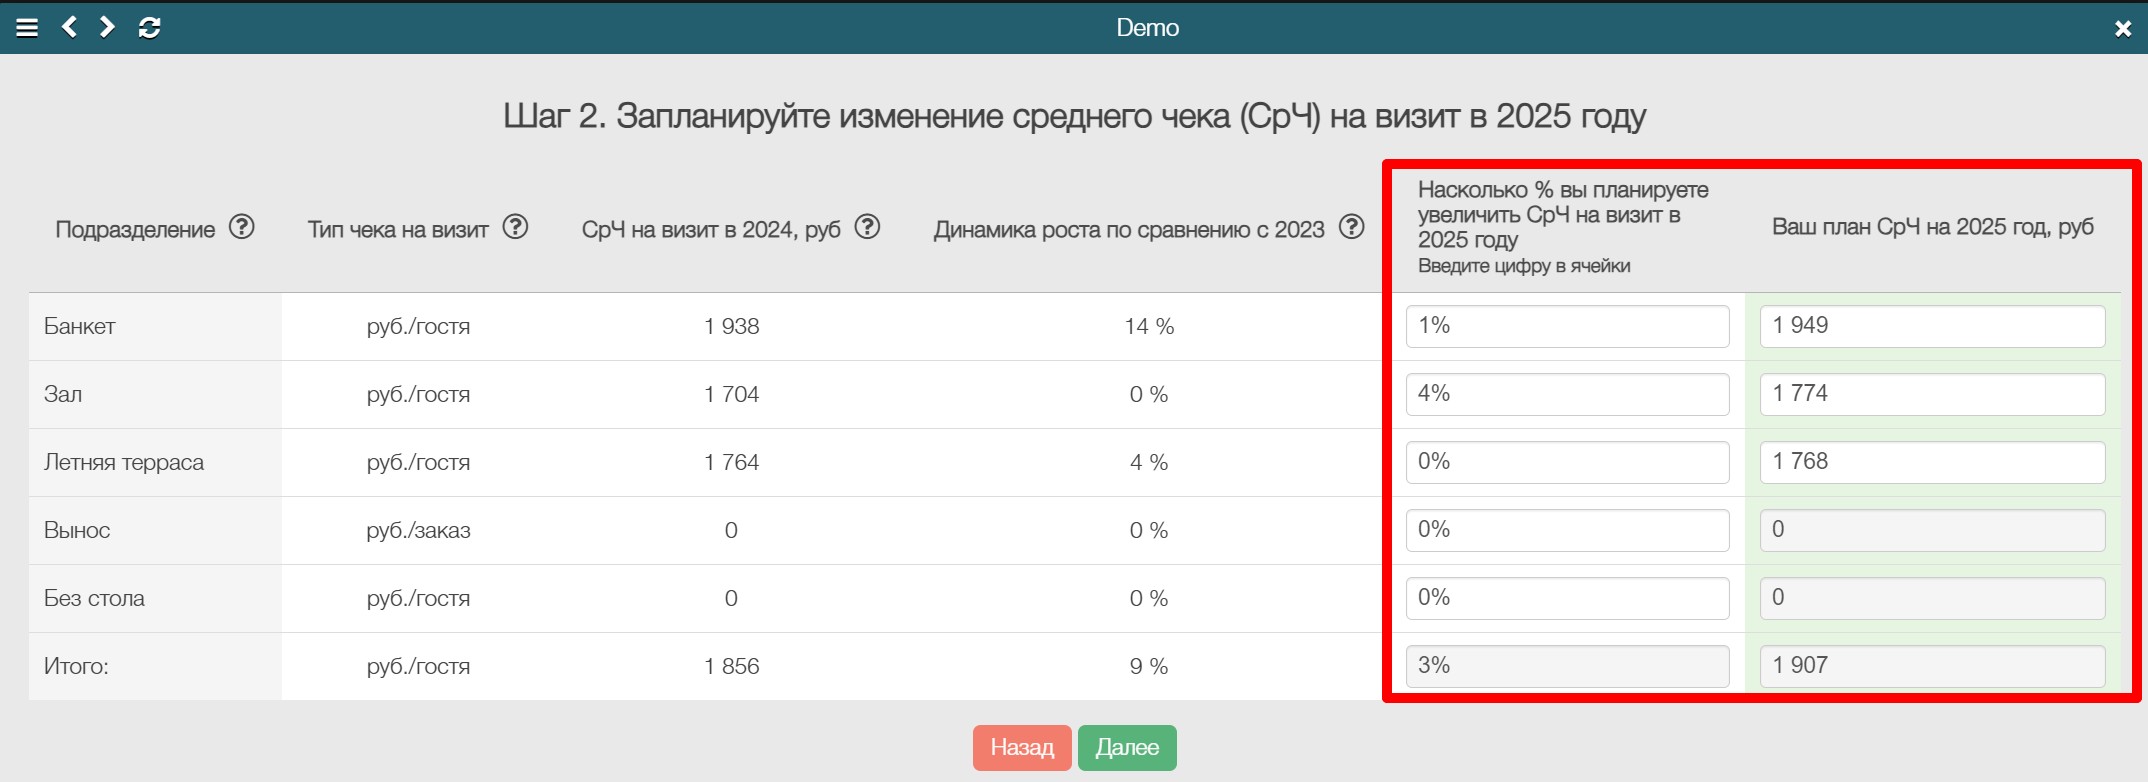Click Летняя терраса plan field 1 768
2148x782 pixels.
[x=1932, y=462]
